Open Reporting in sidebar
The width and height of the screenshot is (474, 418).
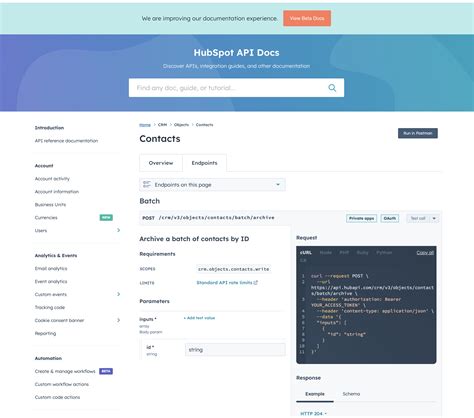pos(45,333)
